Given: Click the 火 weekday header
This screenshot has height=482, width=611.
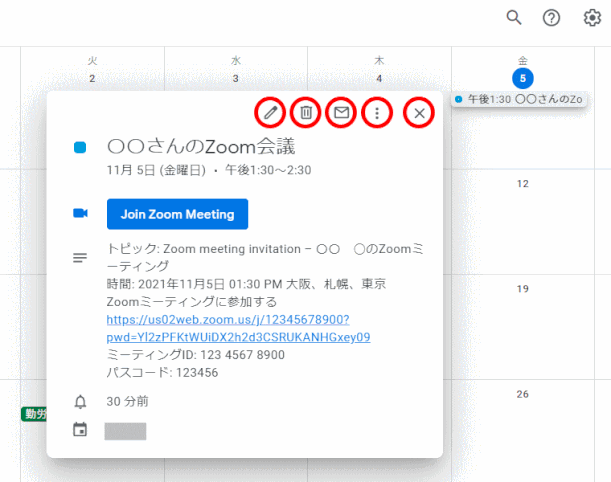Looking at the screenshot, I should coord(92,61).
